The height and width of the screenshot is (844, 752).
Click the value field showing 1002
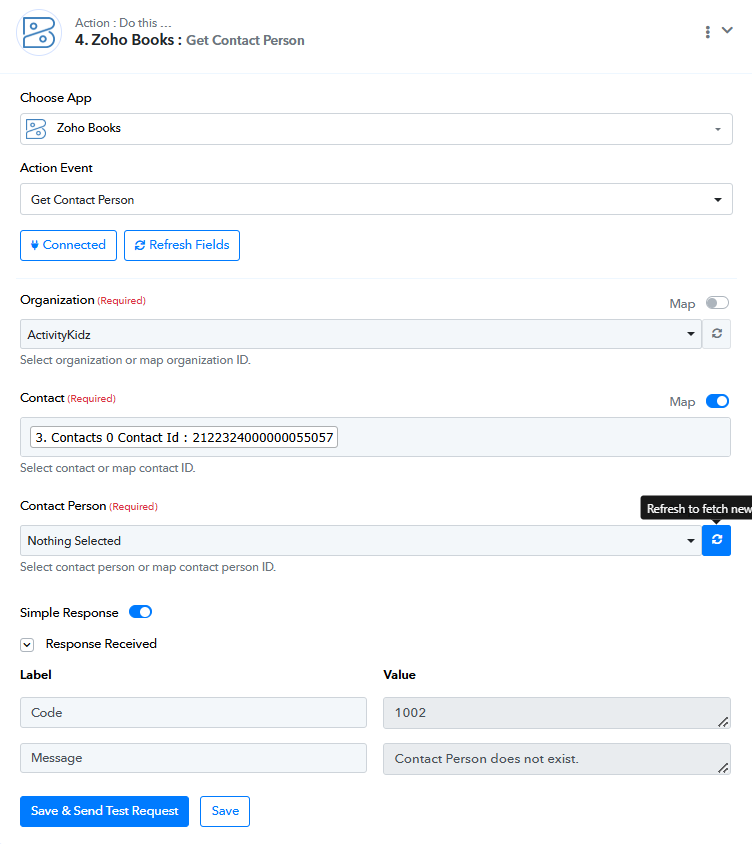click(x=557, y=713)
